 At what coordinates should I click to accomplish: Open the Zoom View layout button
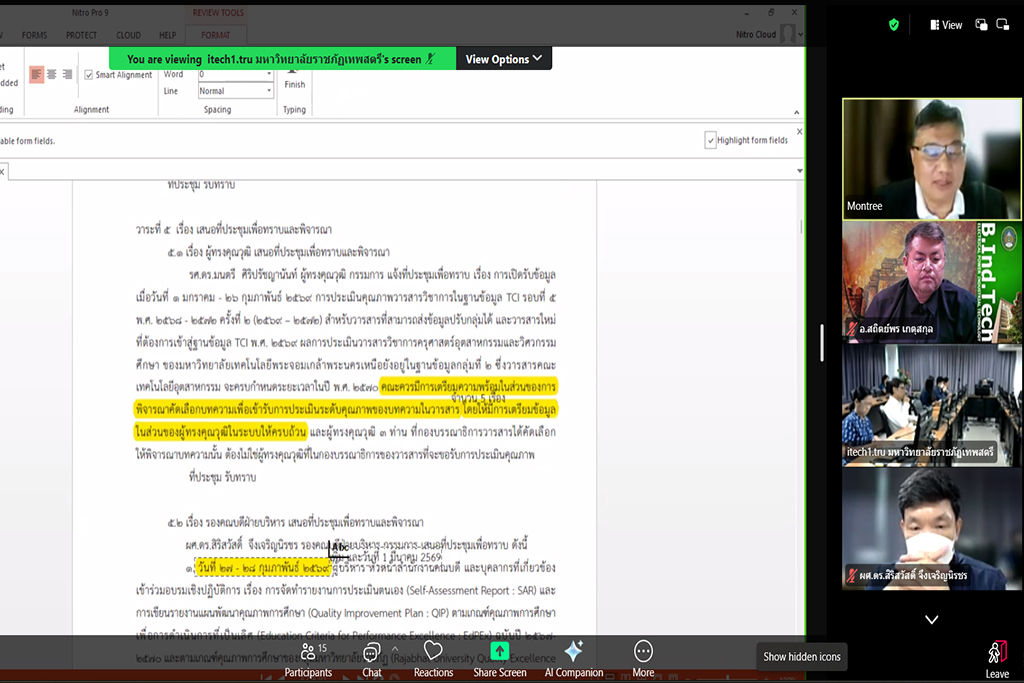946,25
